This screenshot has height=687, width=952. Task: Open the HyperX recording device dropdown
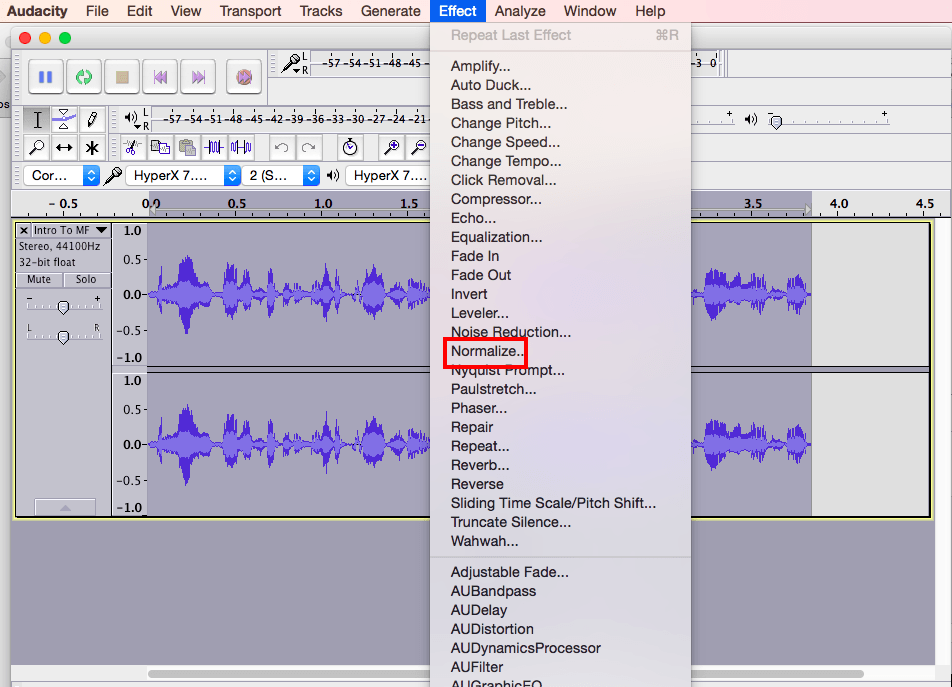pos(183,176)
